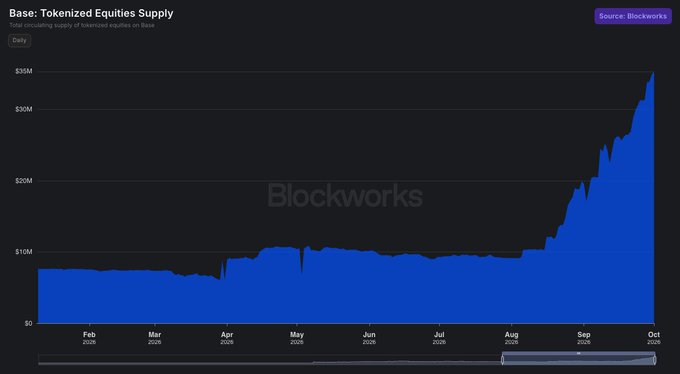
Task: Click the Jun x-axis label
Action: click(369, 338)
